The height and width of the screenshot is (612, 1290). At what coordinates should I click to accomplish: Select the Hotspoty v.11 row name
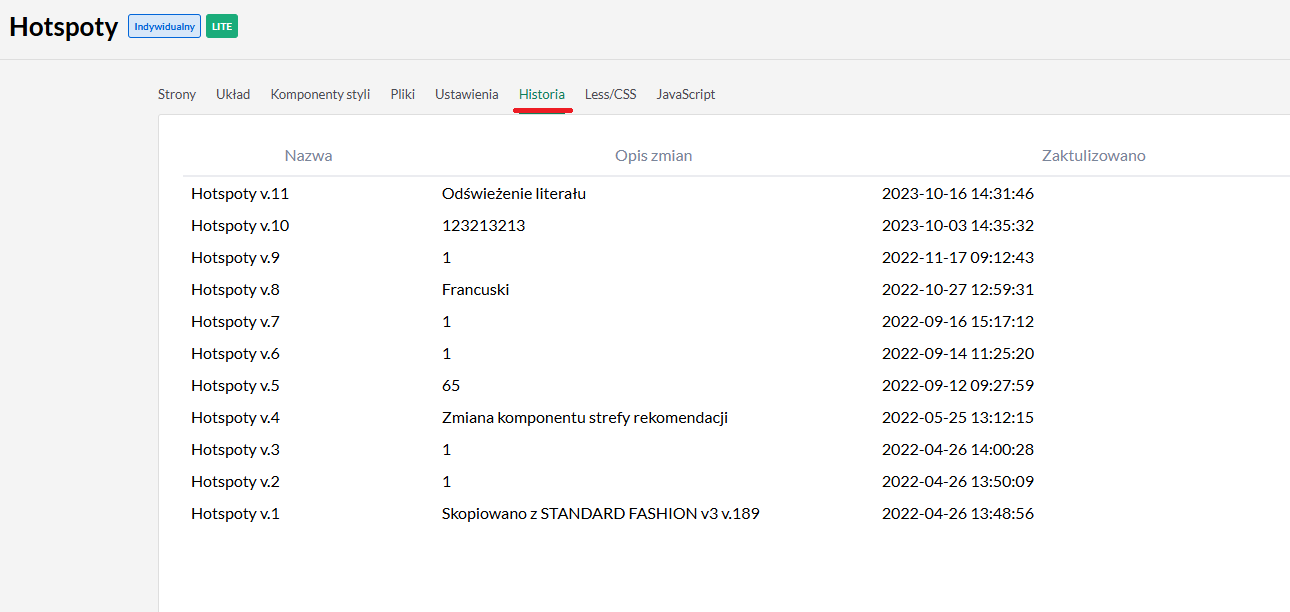[x=240, y=194]
